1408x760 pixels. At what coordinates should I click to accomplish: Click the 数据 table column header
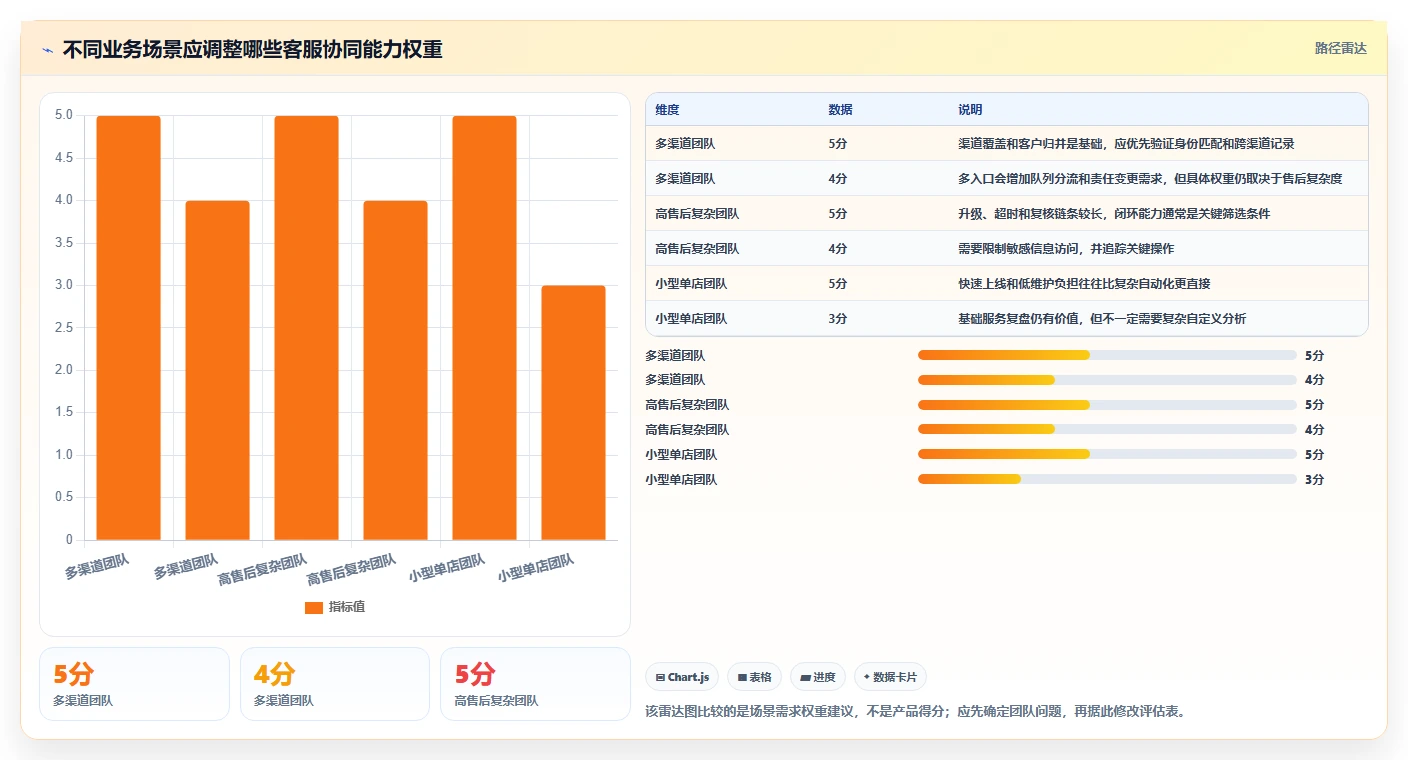(840, 110)
